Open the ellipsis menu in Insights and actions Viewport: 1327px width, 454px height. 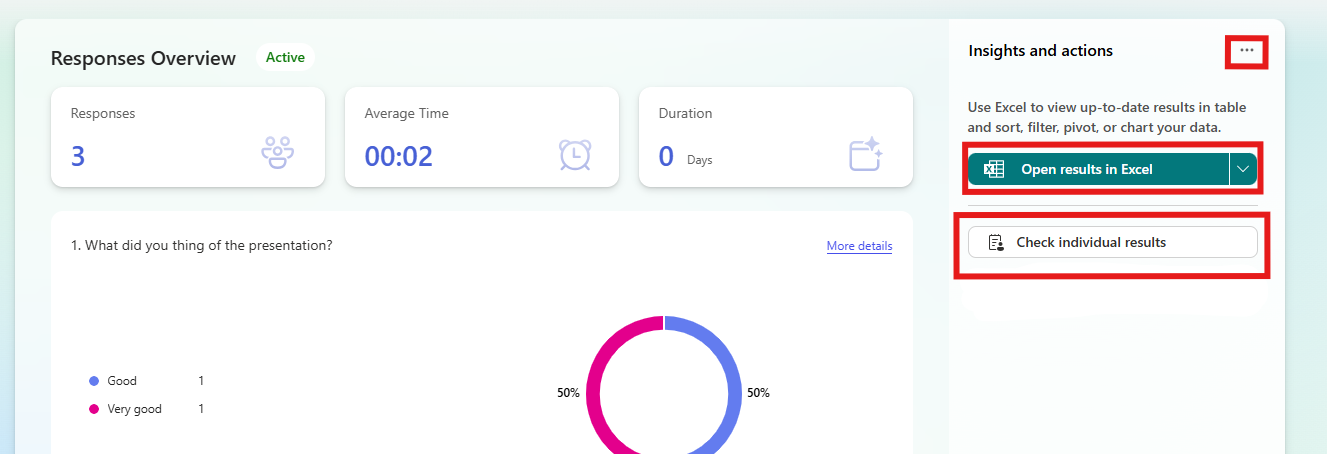pos(1246,50)
